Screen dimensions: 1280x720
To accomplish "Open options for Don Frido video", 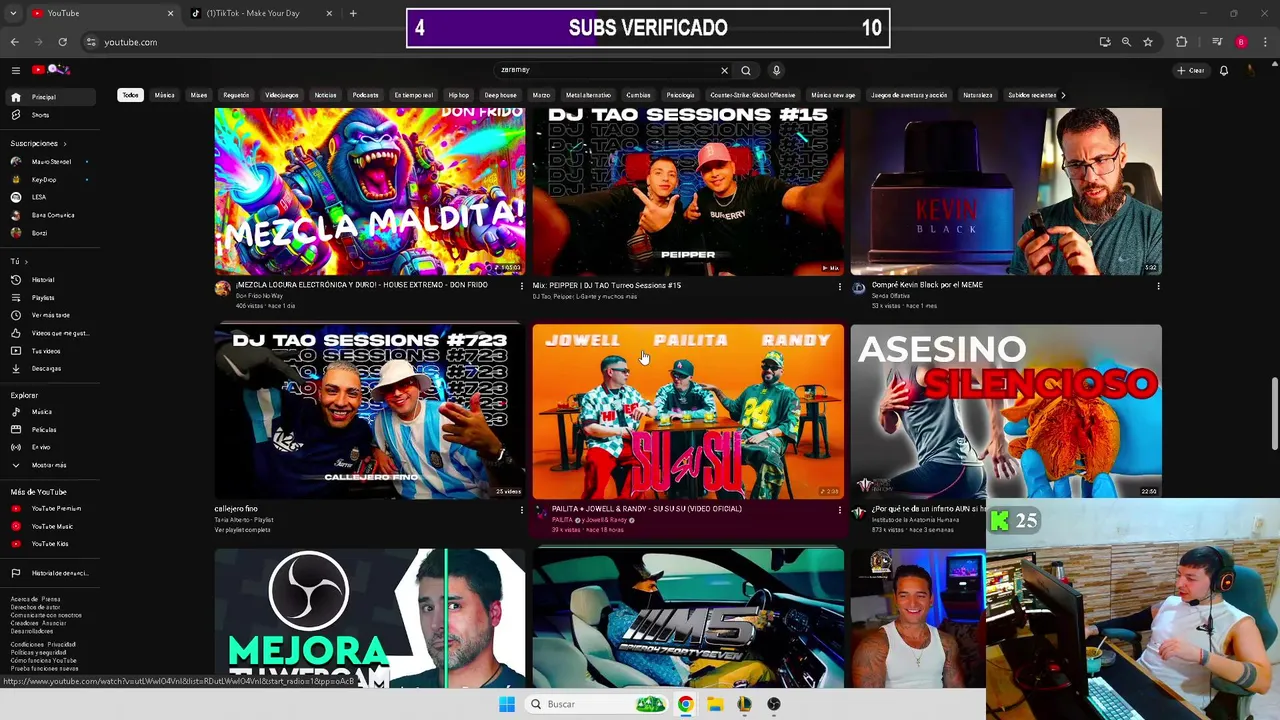I will 521,286.
